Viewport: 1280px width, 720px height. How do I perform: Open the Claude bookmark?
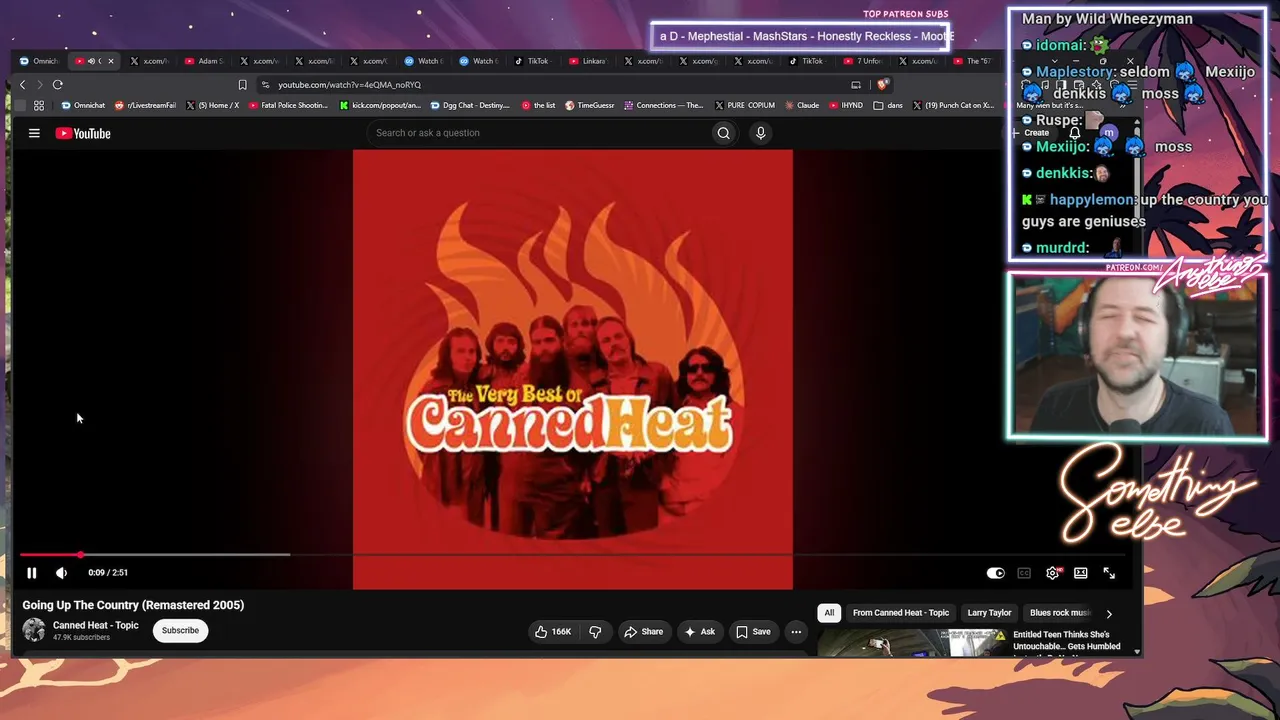[802, 105]
